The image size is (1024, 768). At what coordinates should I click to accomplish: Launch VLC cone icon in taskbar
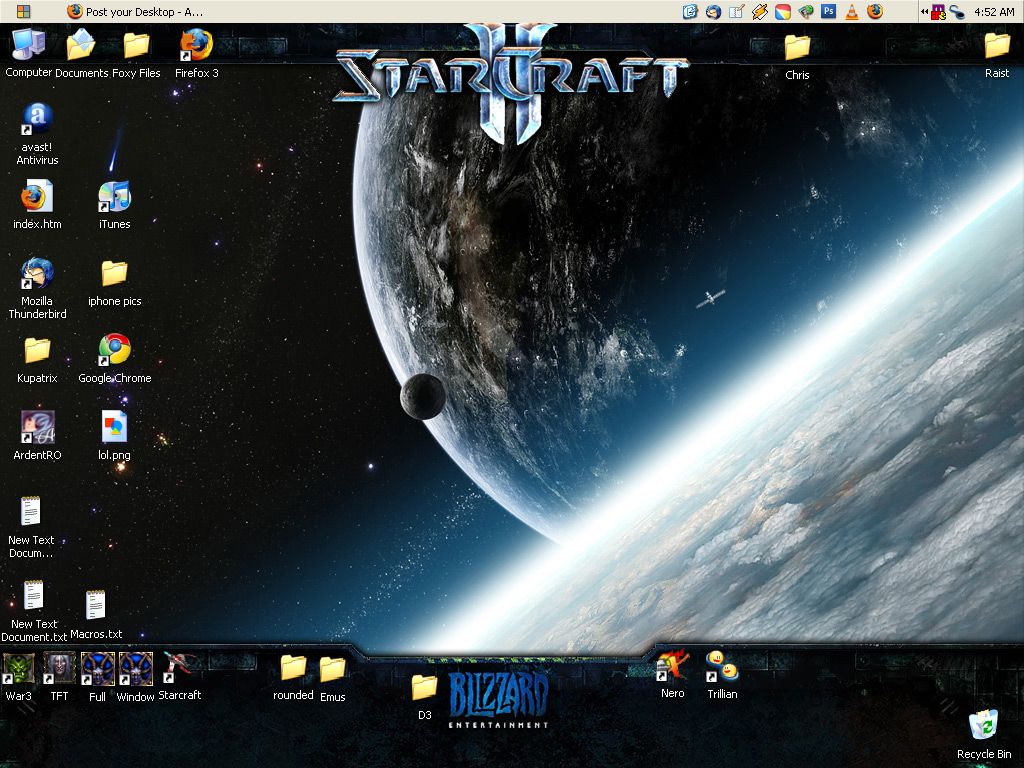coord(852,11)
